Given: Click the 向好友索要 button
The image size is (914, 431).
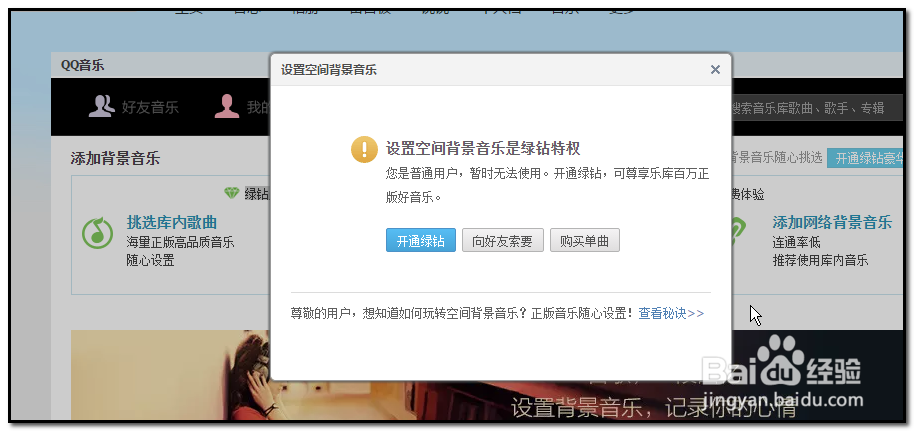Looking at the screenshot, I should (x=502, y=240).
